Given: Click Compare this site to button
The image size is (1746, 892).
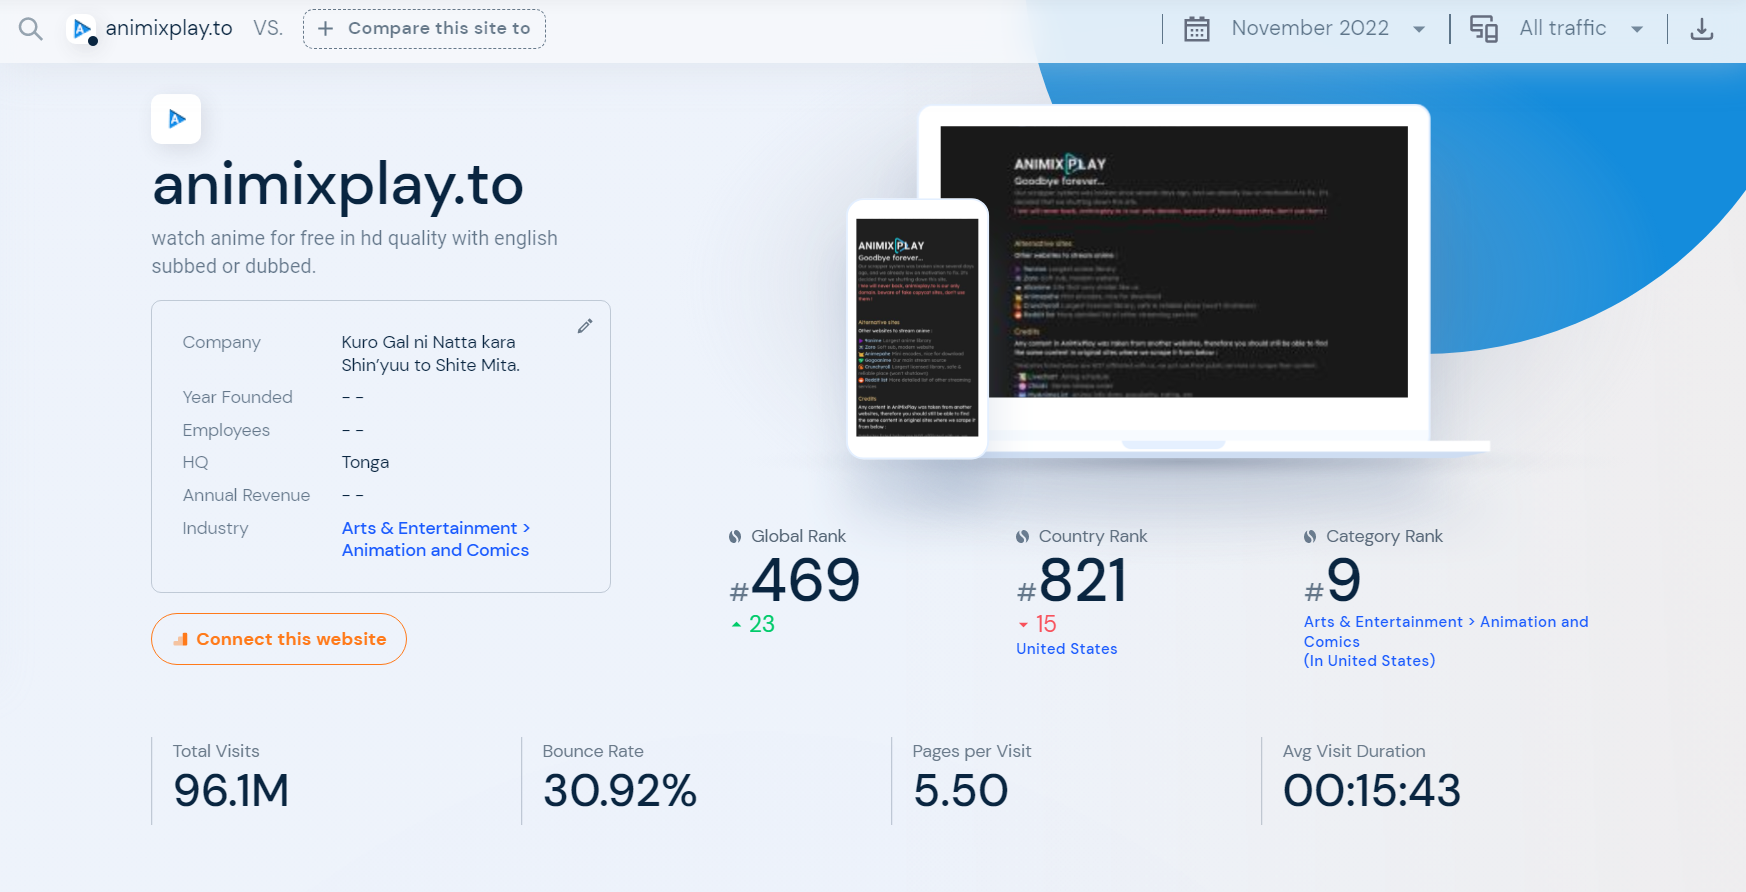Looking at the screenshot, I should (424, 29).
